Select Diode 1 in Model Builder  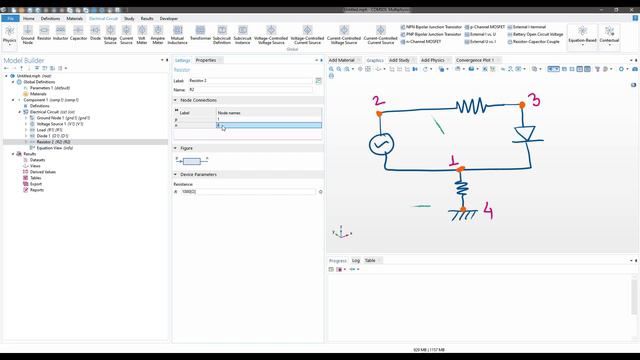52,136
